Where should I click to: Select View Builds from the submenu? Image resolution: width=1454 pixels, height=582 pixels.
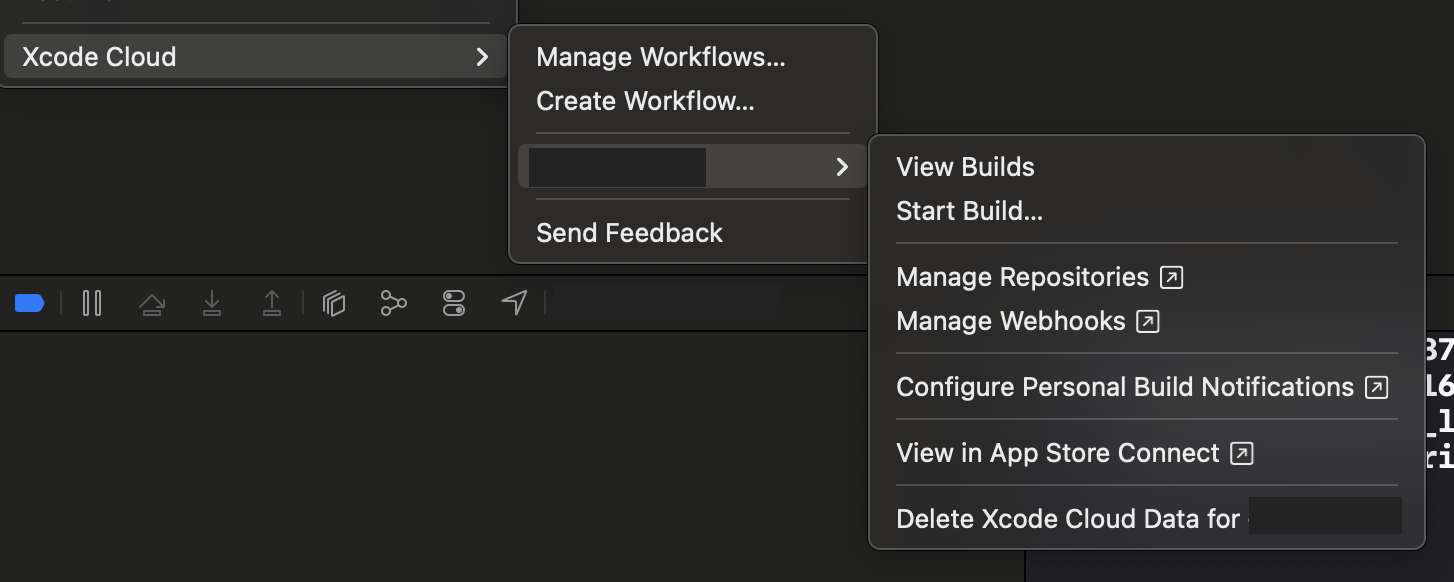tap(965, 167)
